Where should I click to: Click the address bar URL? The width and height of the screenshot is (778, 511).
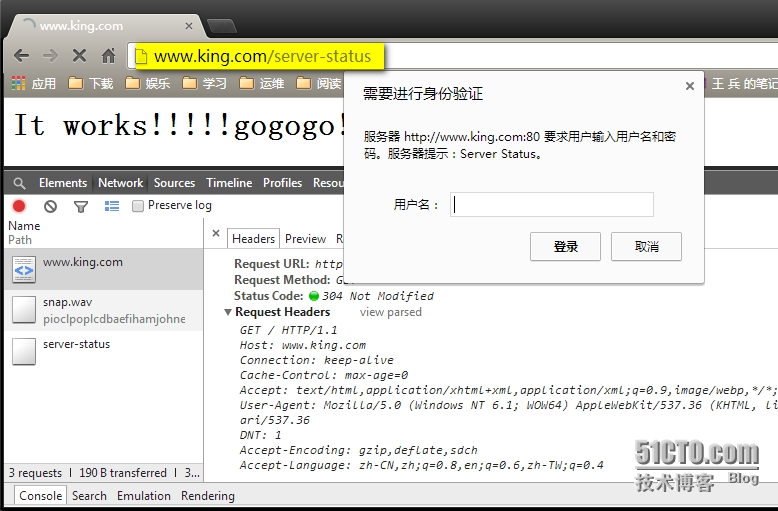262,57
